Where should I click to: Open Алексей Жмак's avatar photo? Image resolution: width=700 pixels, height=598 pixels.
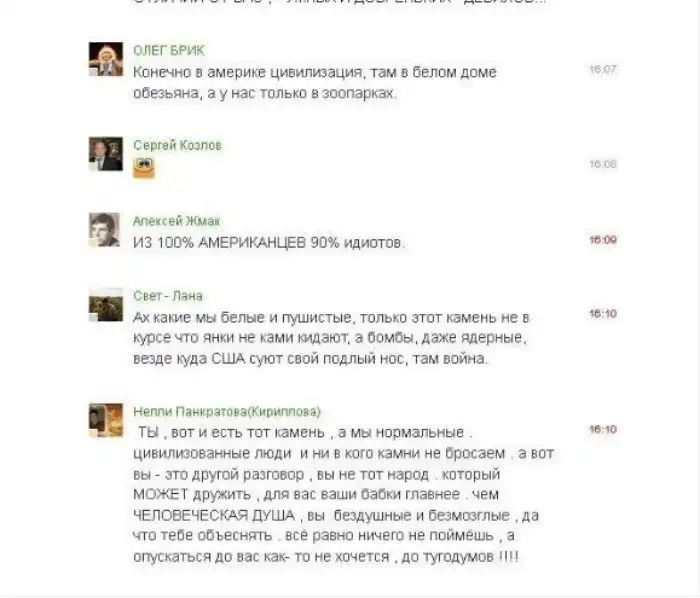click(x=104, y=230)
